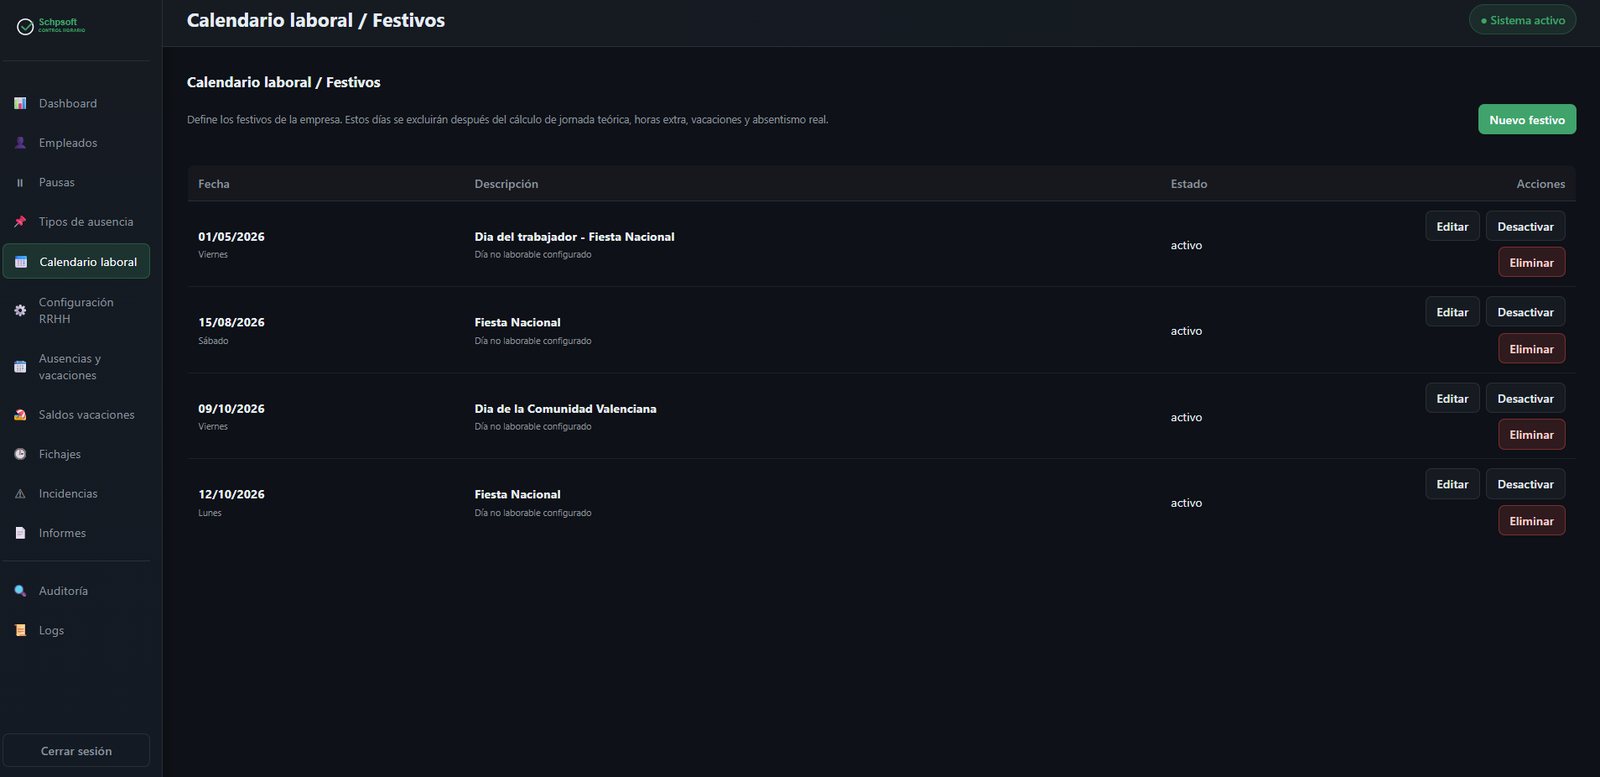Click the Informes document icon
This screenshot has width=1600, height=777.
[20, 533]
